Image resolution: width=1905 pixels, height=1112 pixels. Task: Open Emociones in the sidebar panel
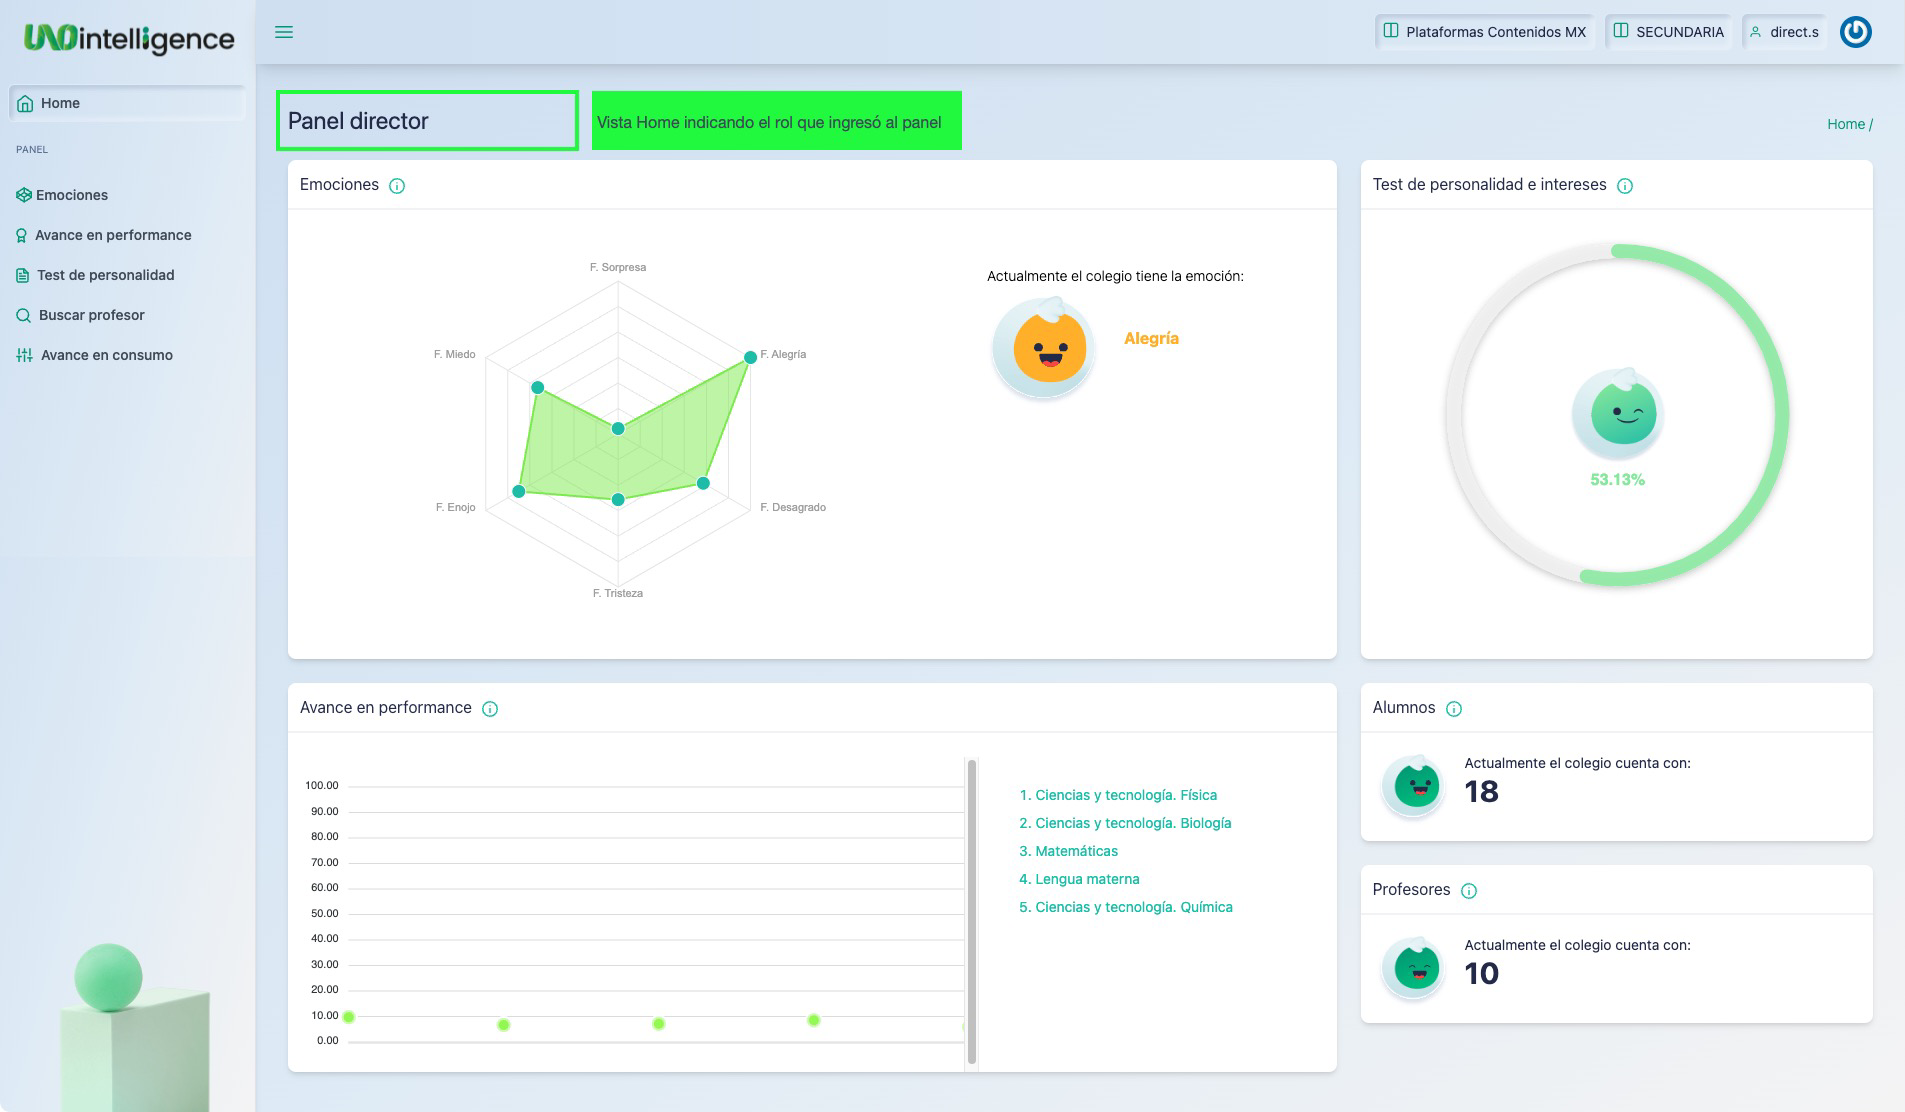coord(71,195)
